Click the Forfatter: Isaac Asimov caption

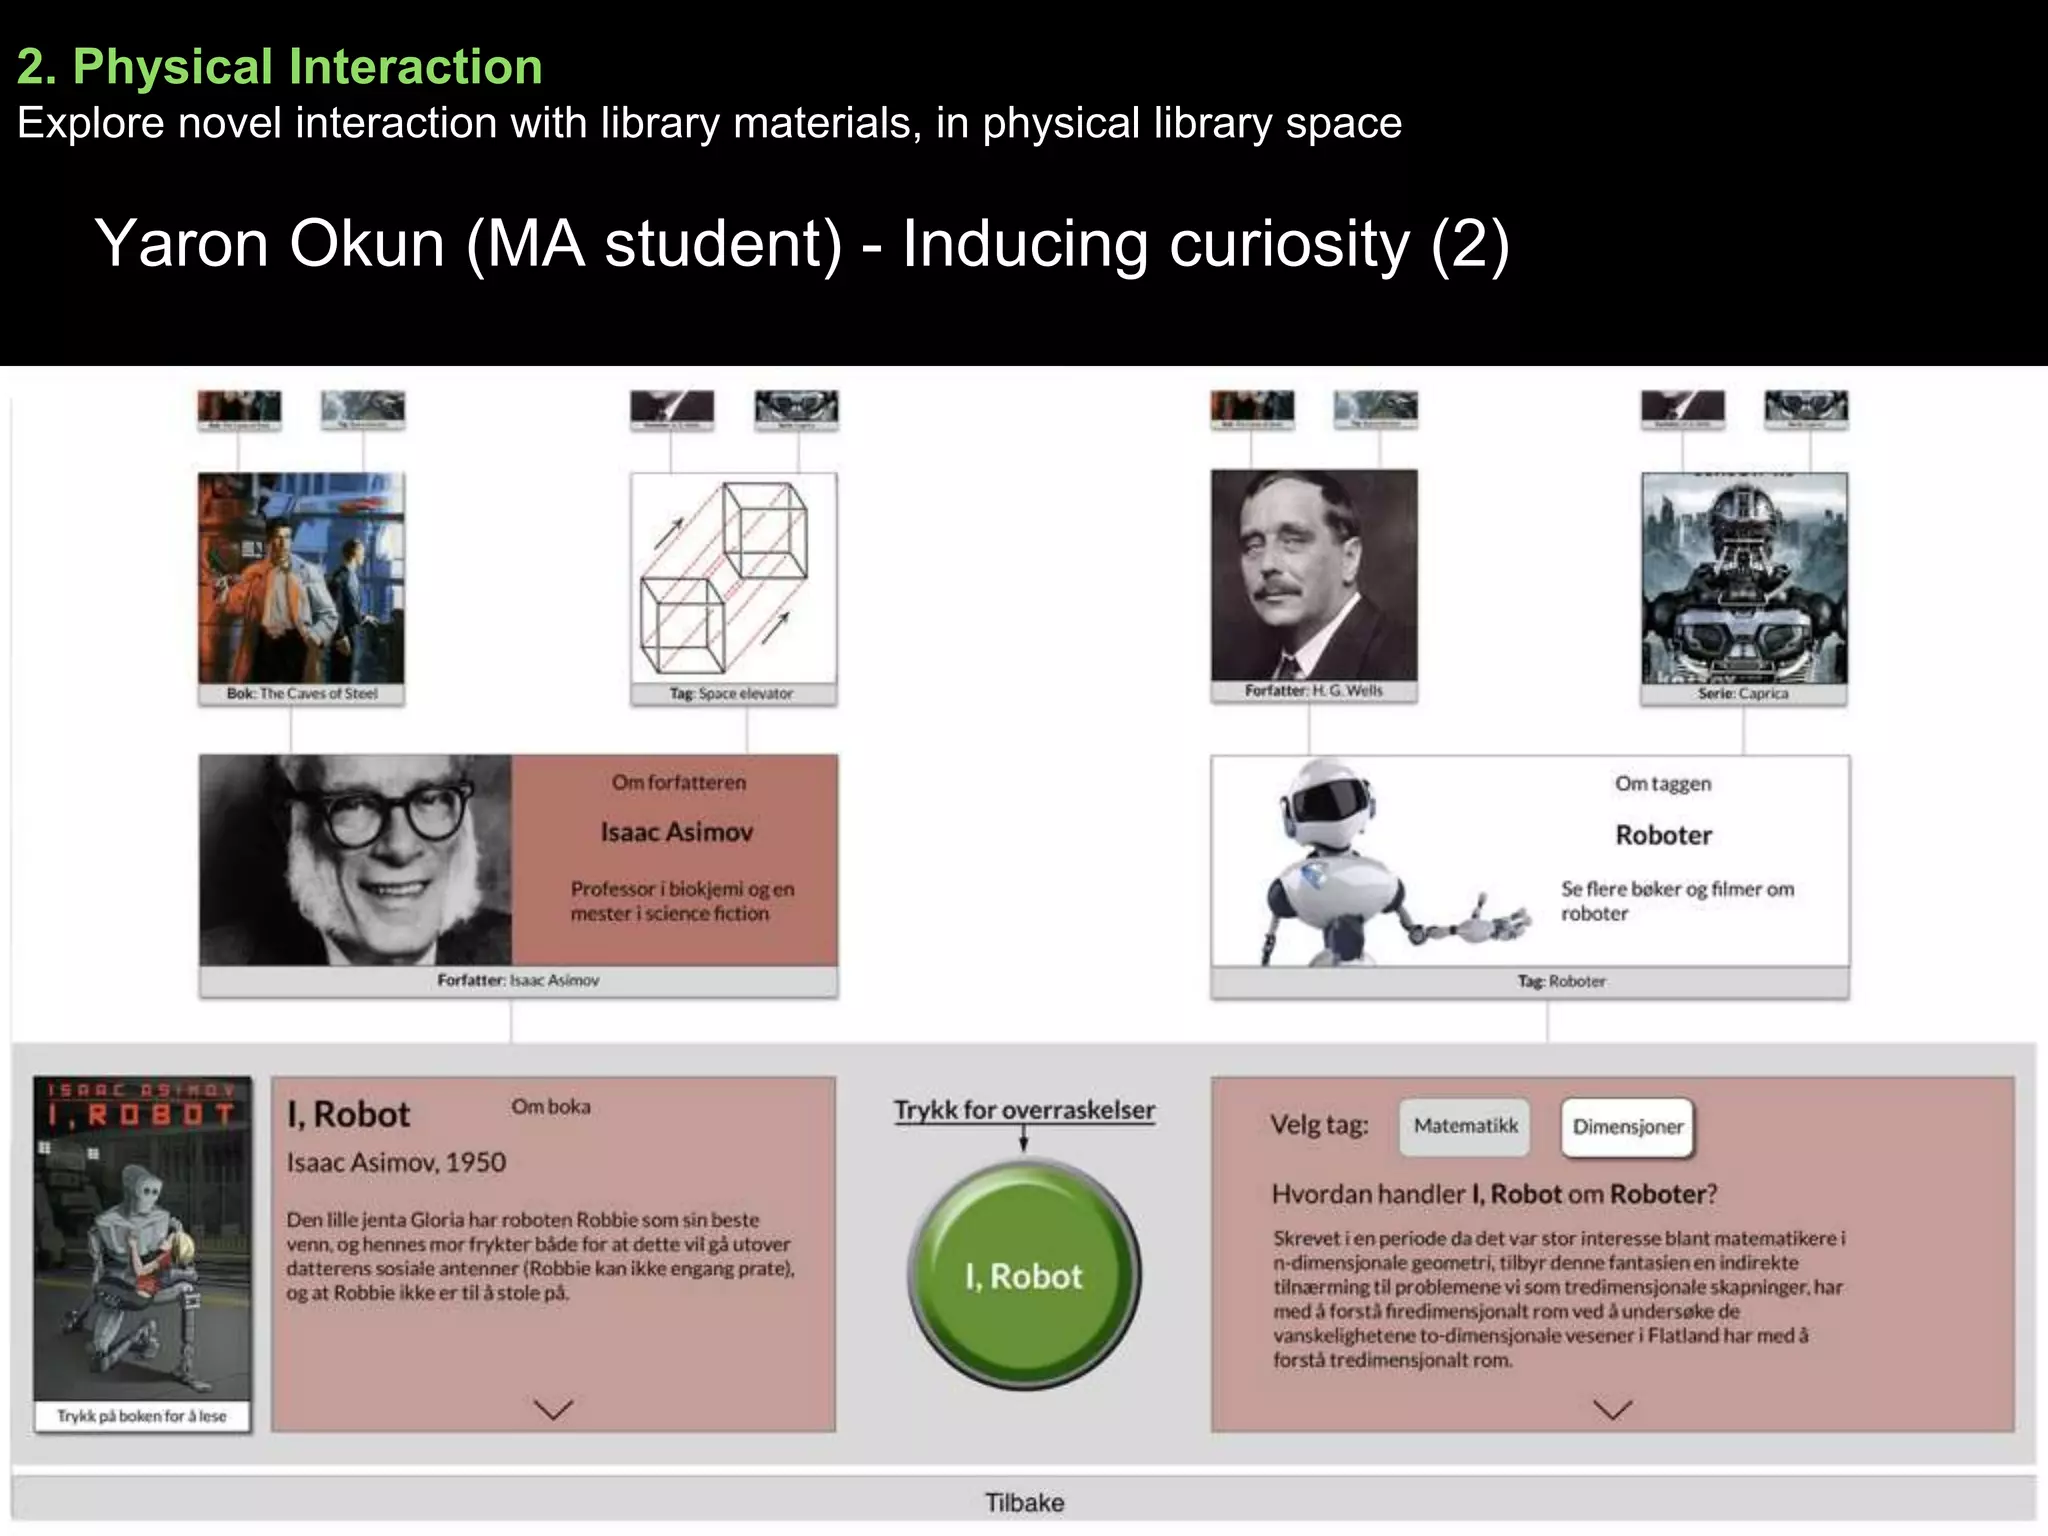tap(518, 981)
